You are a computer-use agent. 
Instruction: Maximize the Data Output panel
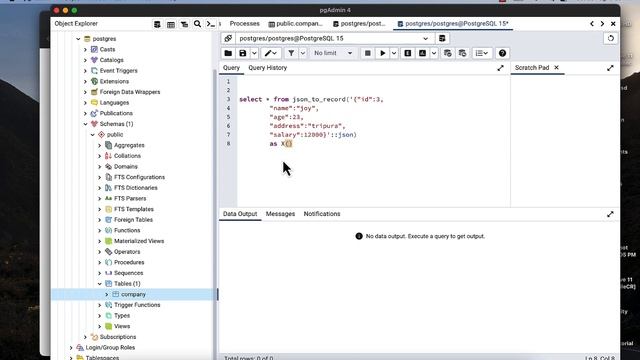[610, 214]
